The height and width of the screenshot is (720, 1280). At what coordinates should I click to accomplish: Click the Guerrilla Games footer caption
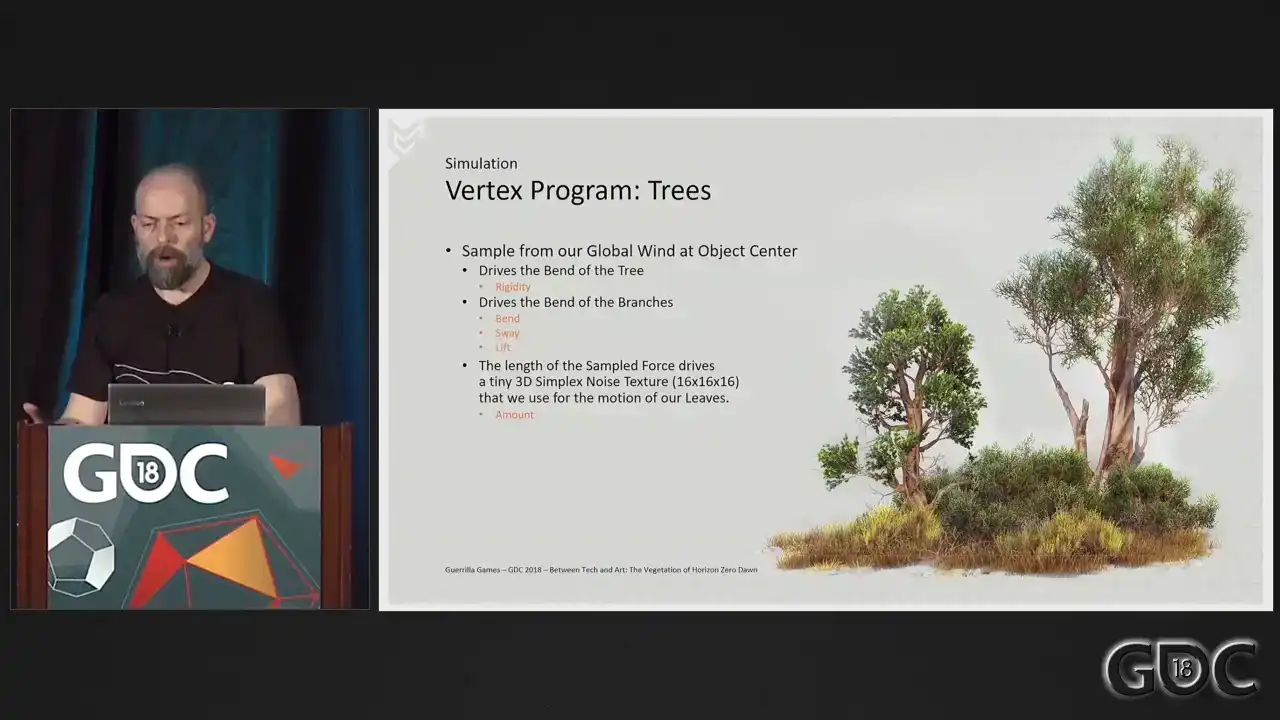[601, 570]
